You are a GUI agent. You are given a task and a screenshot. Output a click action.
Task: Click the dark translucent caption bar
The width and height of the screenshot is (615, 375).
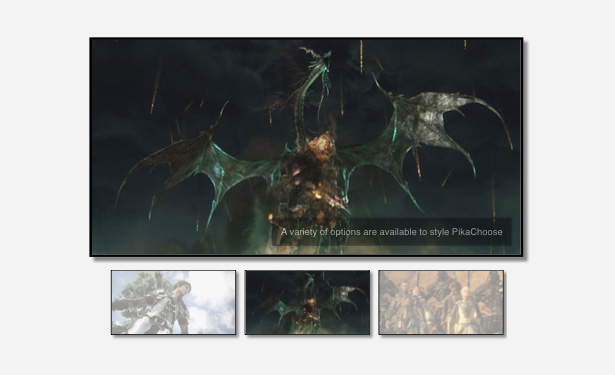pos(391,232)
